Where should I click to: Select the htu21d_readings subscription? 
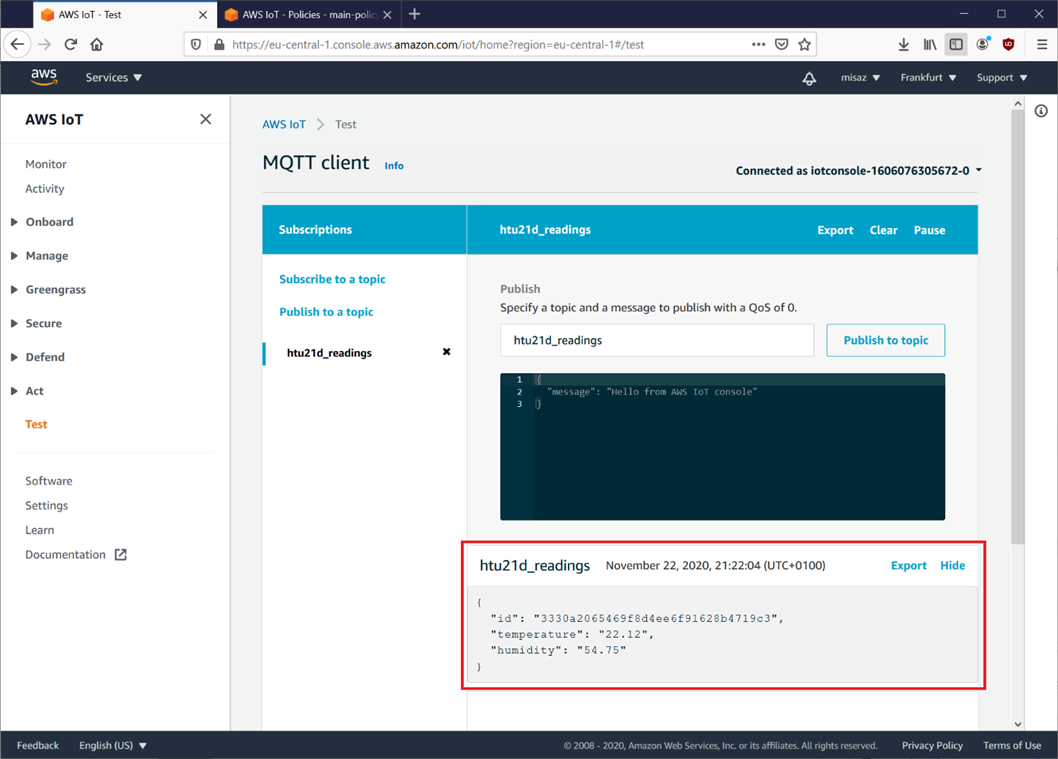click(x=329, y=353)
